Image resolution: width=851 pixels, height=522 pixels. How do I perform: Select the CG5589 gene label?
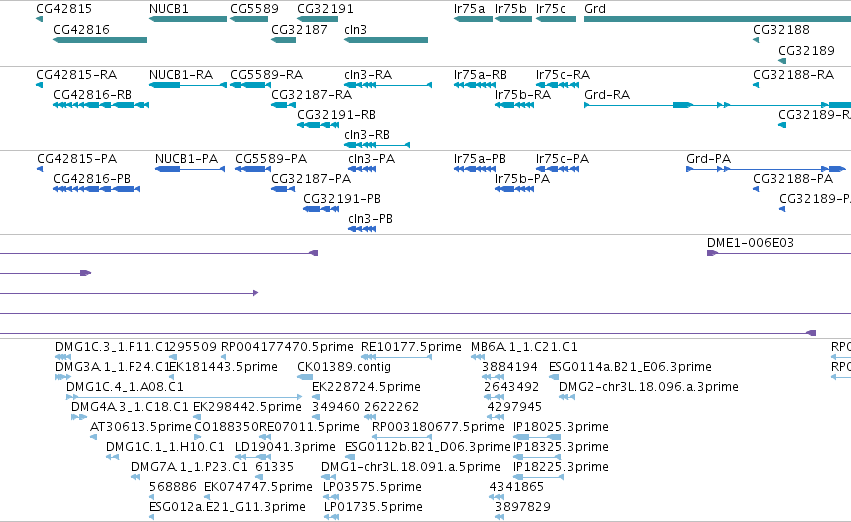pos(254,9)
